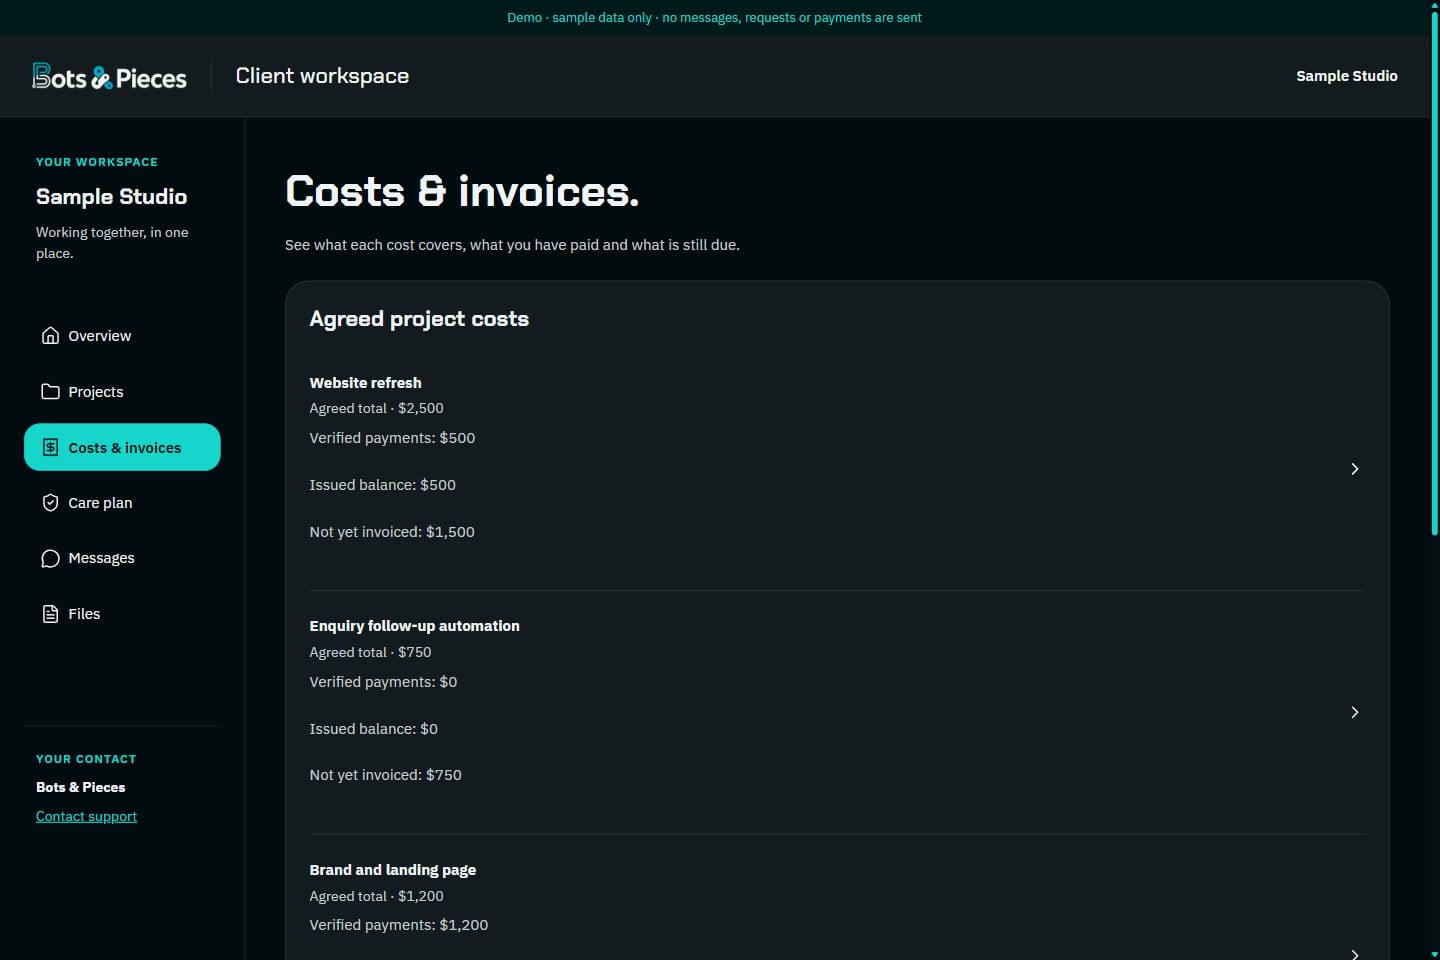Open the Files label in the sidebar
This screenshot has width=1440, height=960.
84,614
